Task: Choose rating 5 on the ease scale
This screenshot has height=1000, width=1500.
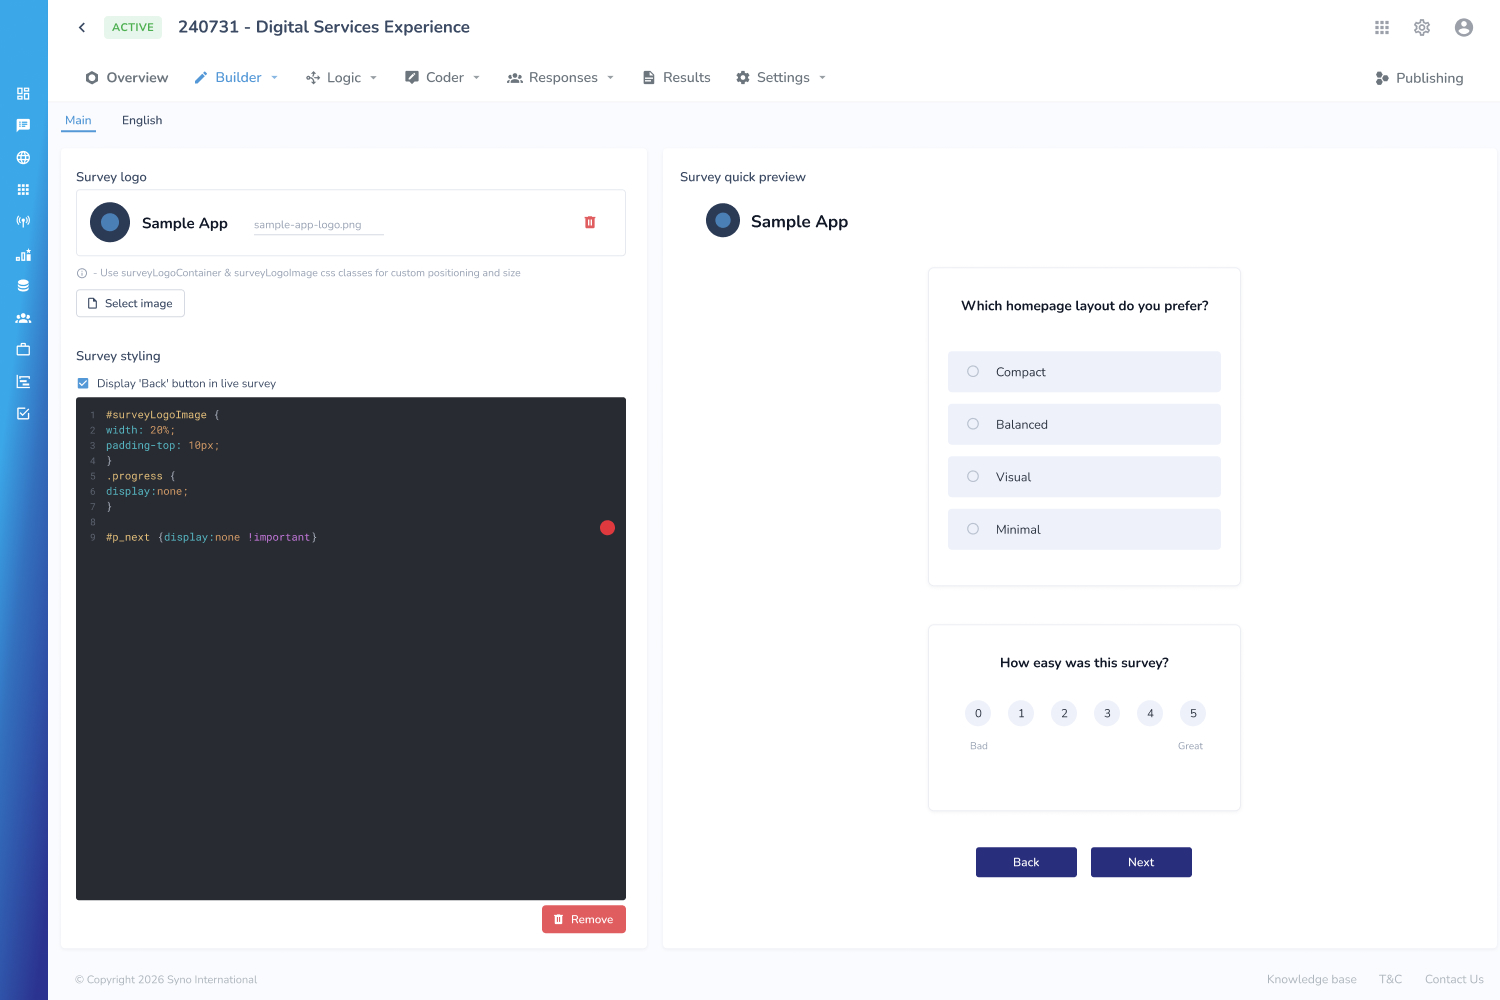Action: pyautogui.click(x=1193, y=713)
